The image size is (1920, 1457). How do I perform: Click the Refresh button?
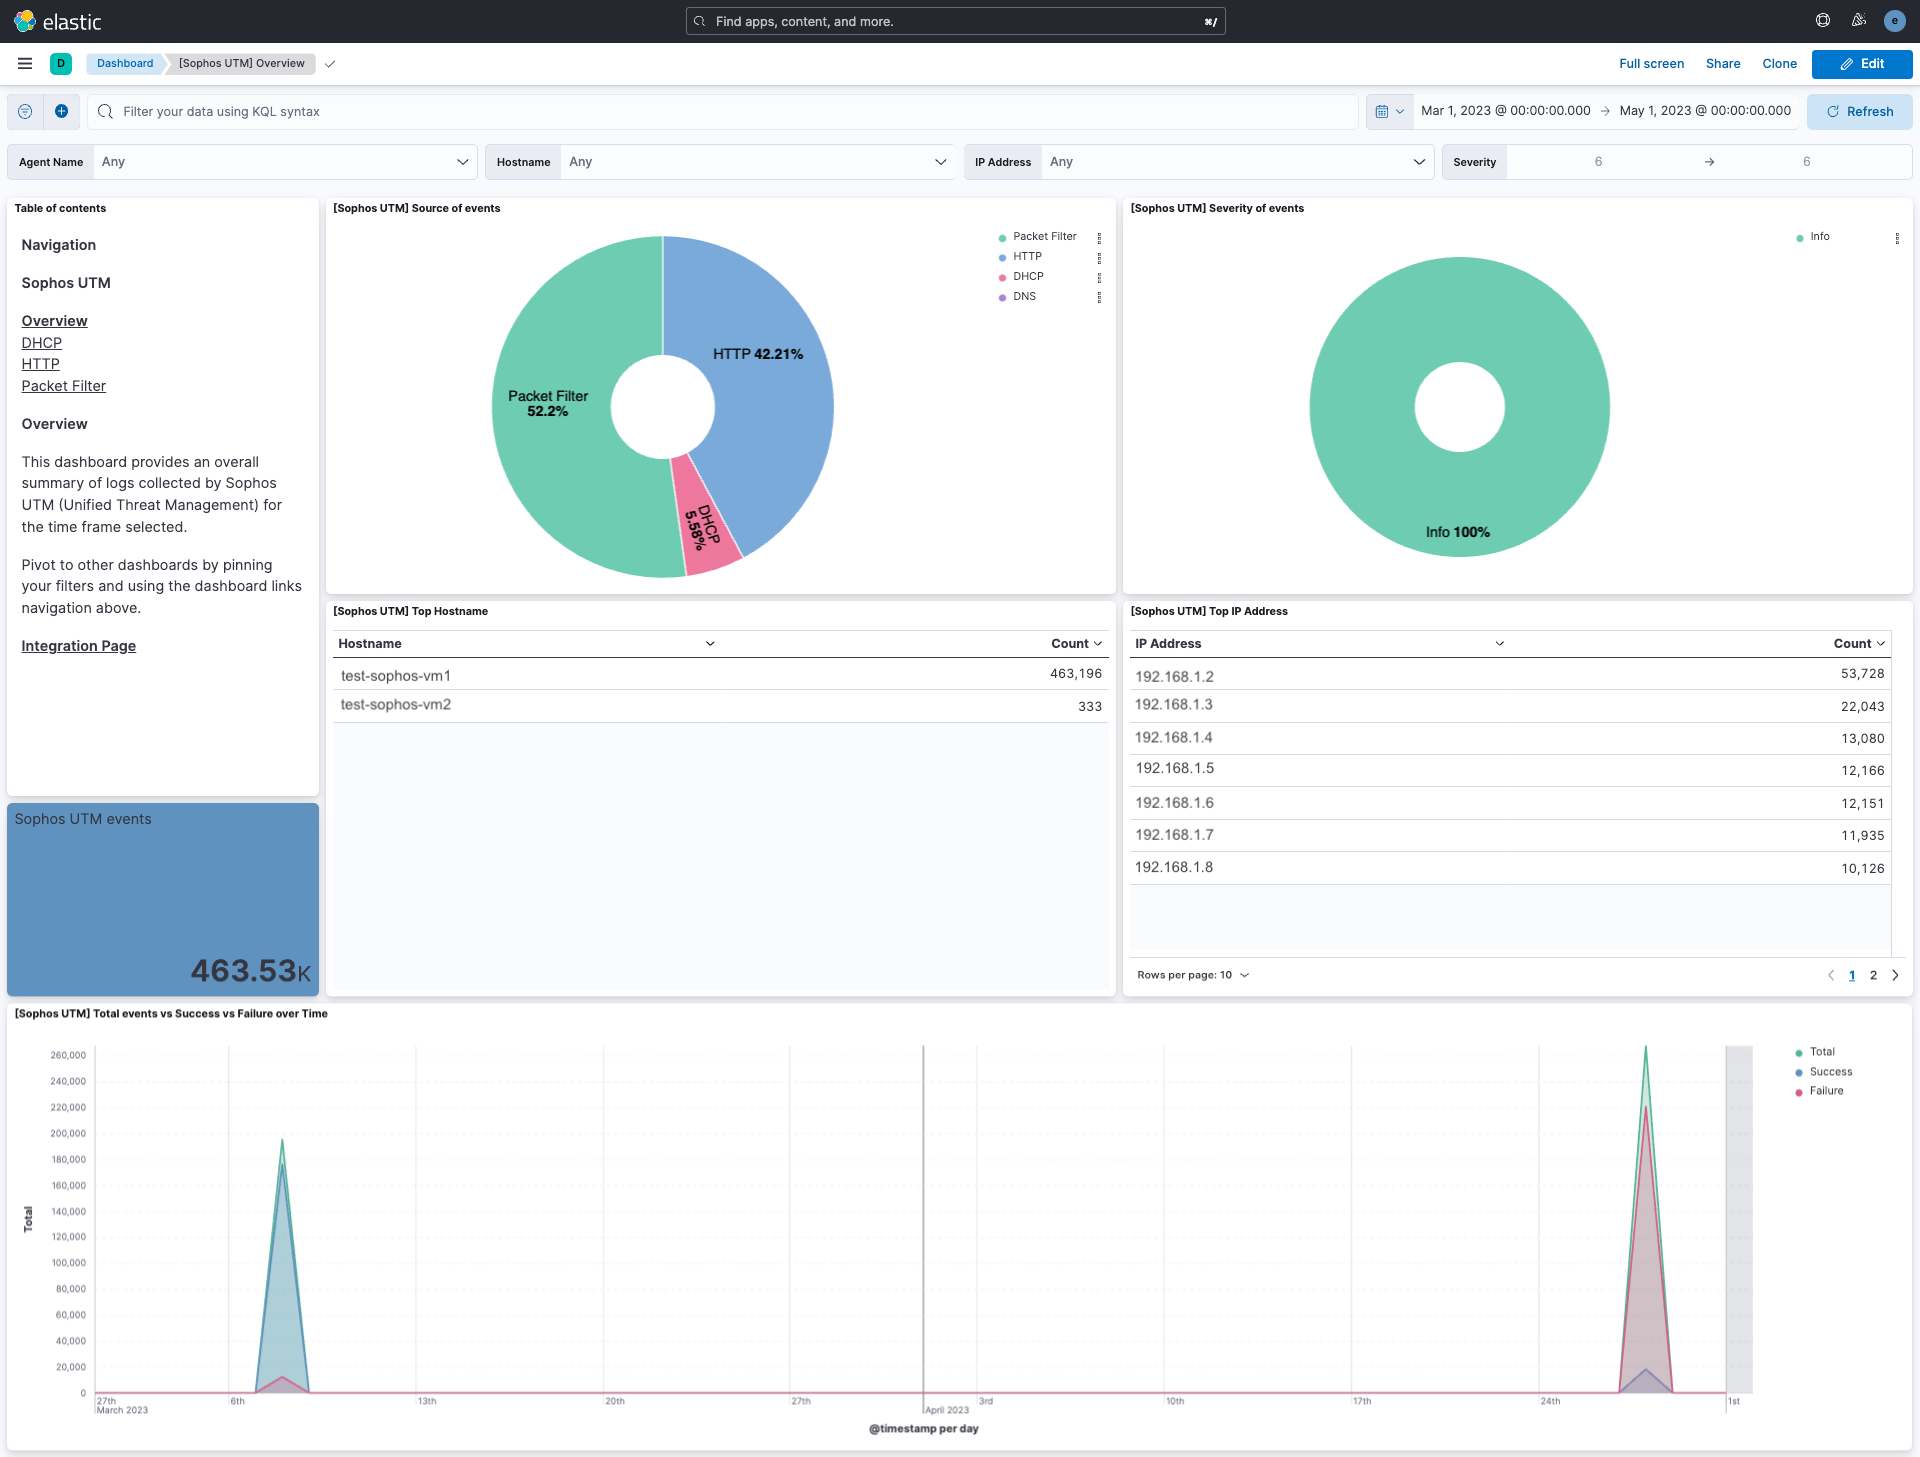(1859, 111)
